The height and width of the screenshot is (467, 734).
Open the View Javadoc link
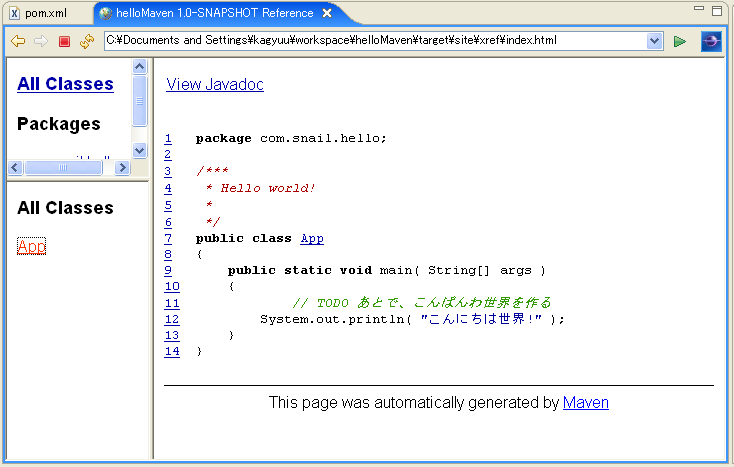[215, 85]
